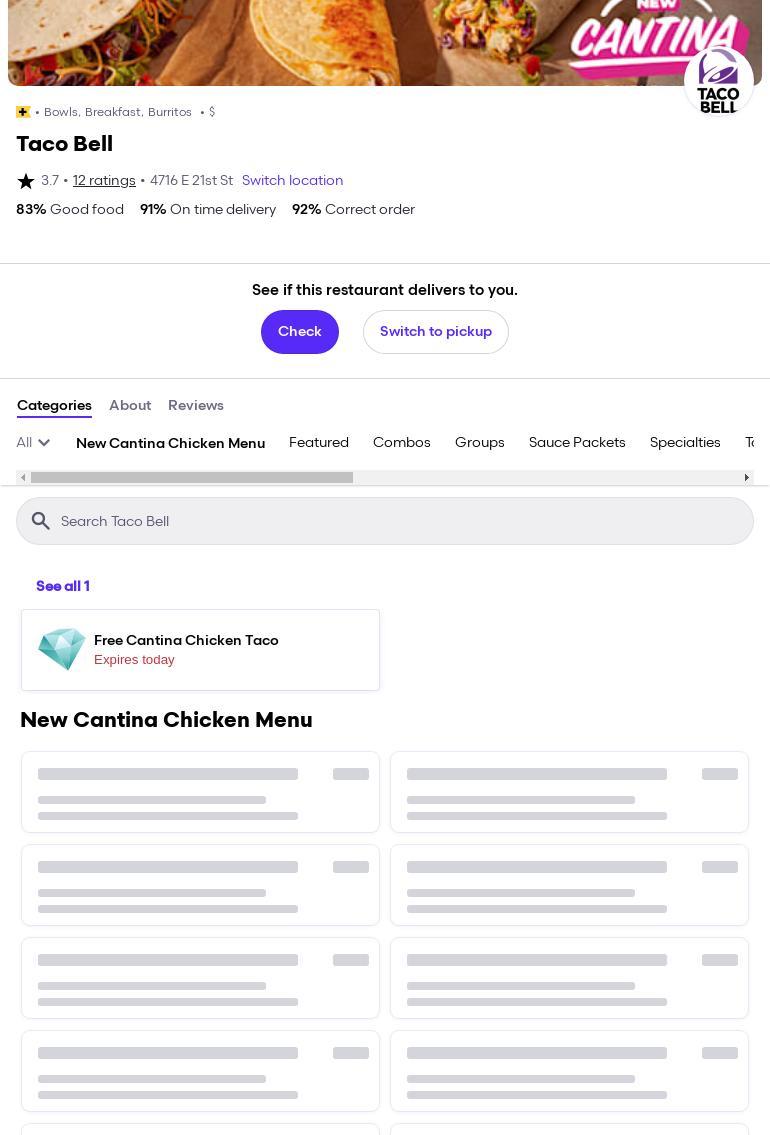Click See all 1 rewards link
This screenshot has width=770, height=1135.
coord(63,587)
